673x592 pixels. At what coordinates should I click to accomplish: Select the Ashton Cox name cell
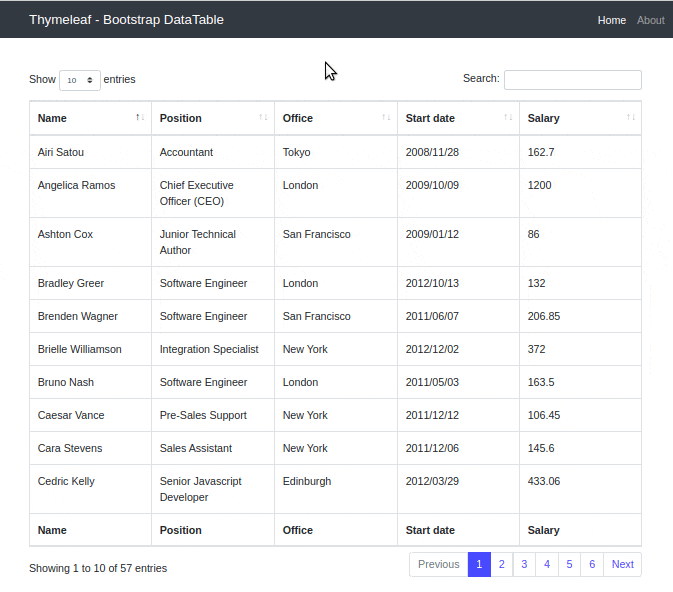[91, 242]
